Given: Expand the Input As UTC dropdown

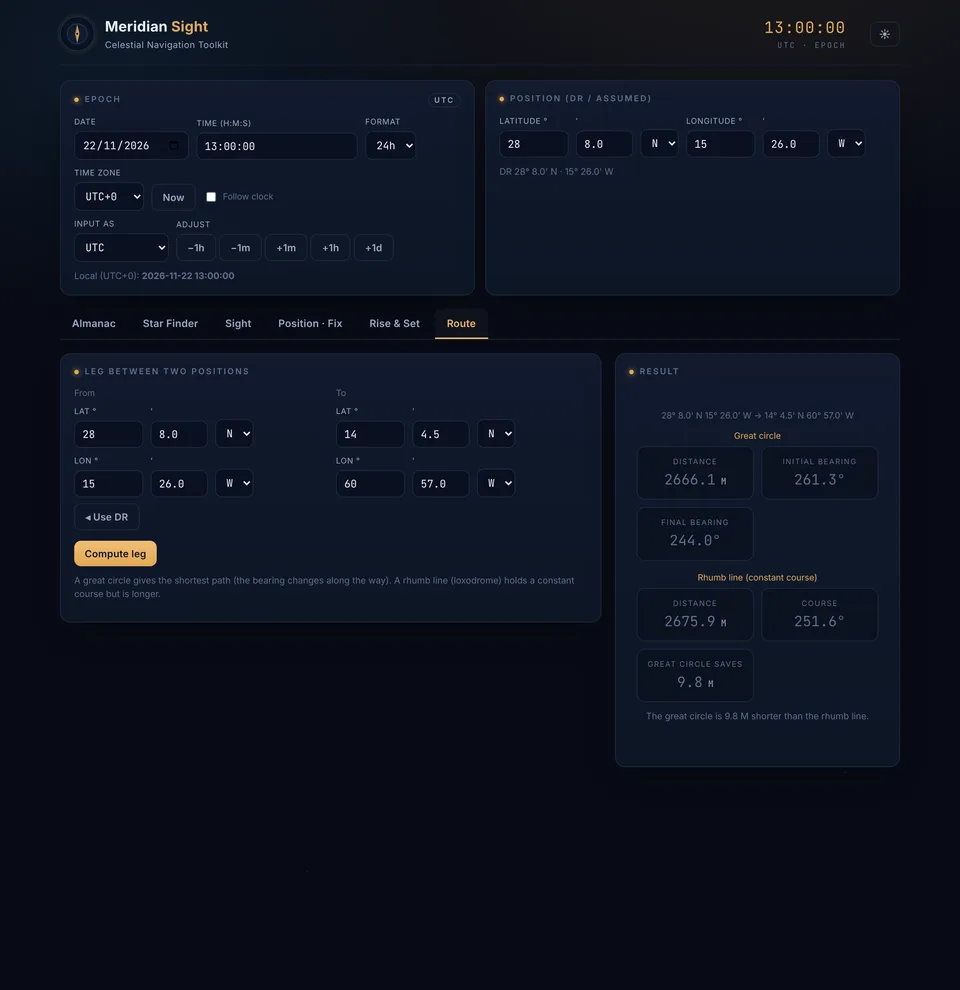Looking at the screenshot, I should coord(121,248).
